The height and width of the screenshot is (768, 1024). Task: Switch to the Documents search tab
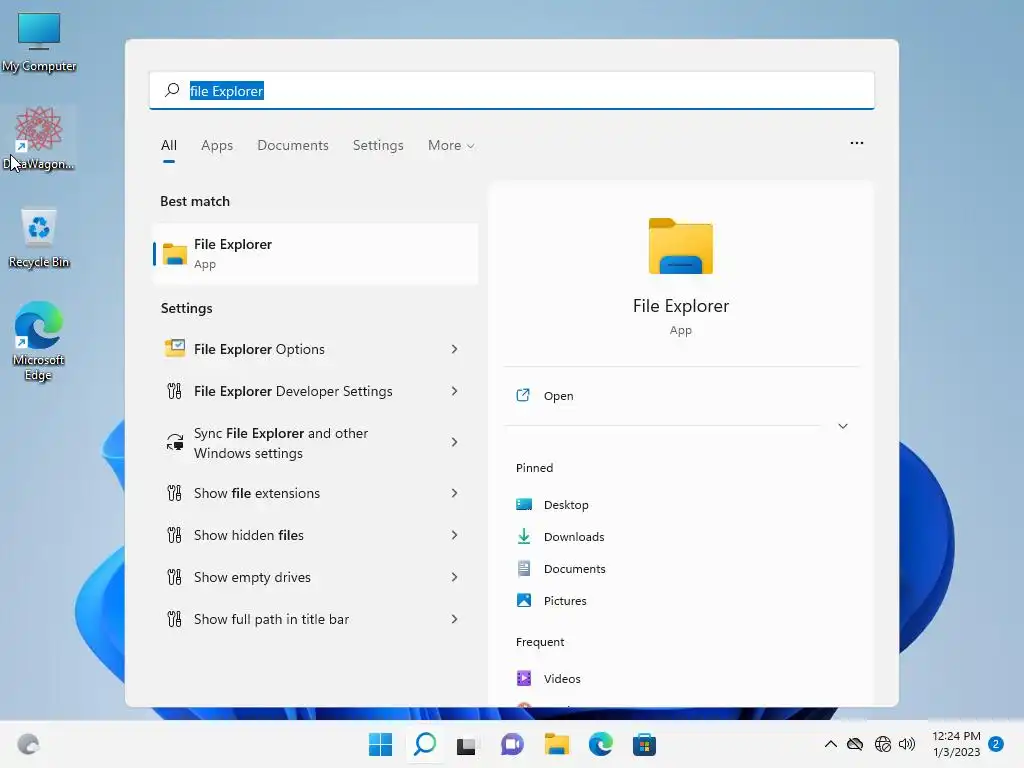293,145
